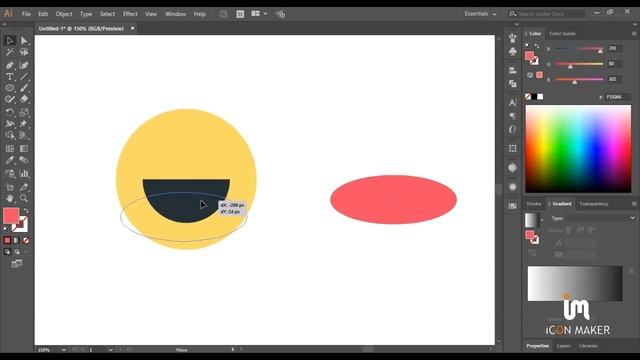Select the Shaper tool
Viewport: 640px width, 360px height.
(x=10, y=99)
